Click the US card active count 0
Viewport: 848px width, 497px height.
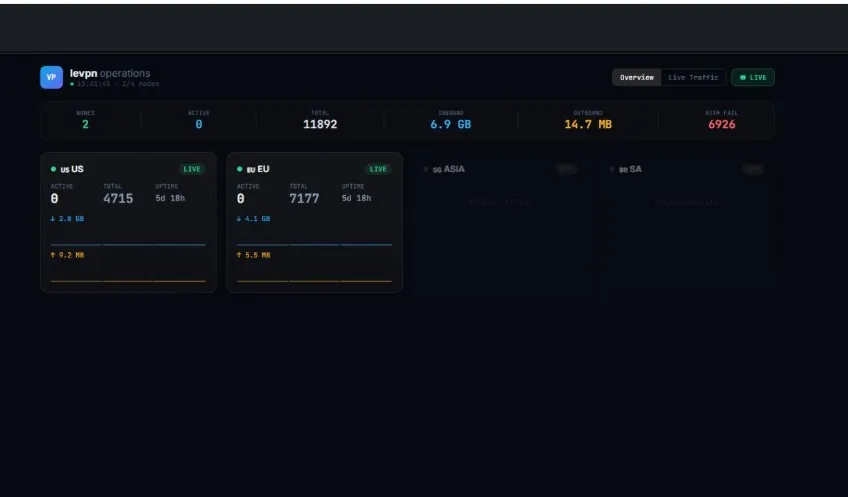coord(54,198)
